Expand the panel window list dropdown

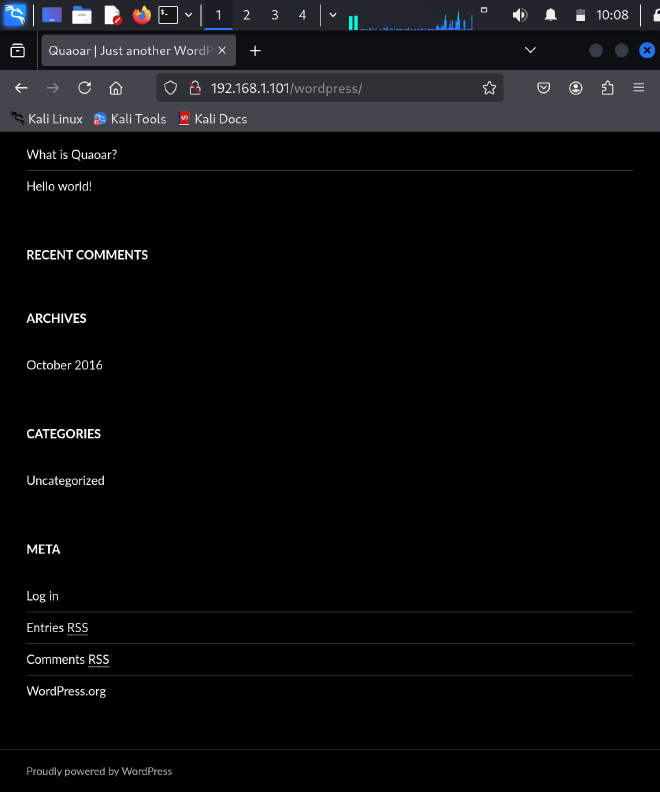tap(333, 15)
